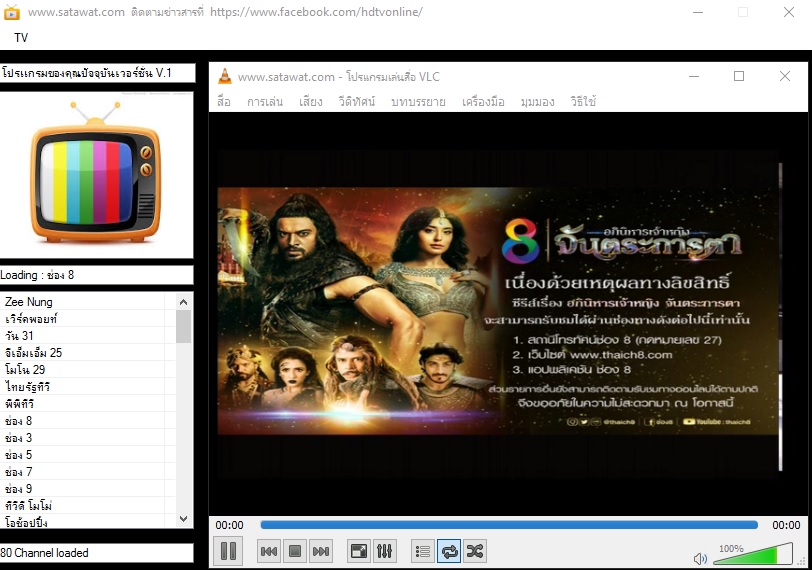
Task: Click channel list scroll up arrow
Action: 183,302
